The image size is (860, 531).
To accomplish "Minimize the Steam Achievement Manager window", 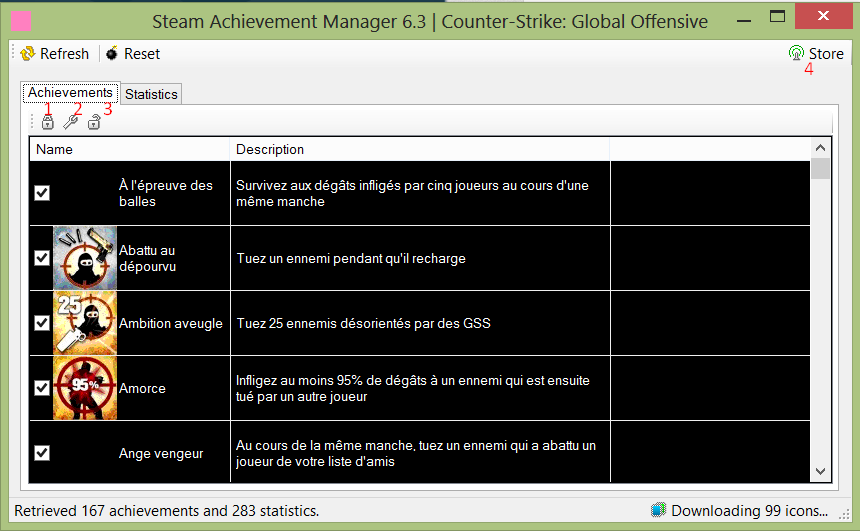I will pyautogui.click(x=744, y=21).
